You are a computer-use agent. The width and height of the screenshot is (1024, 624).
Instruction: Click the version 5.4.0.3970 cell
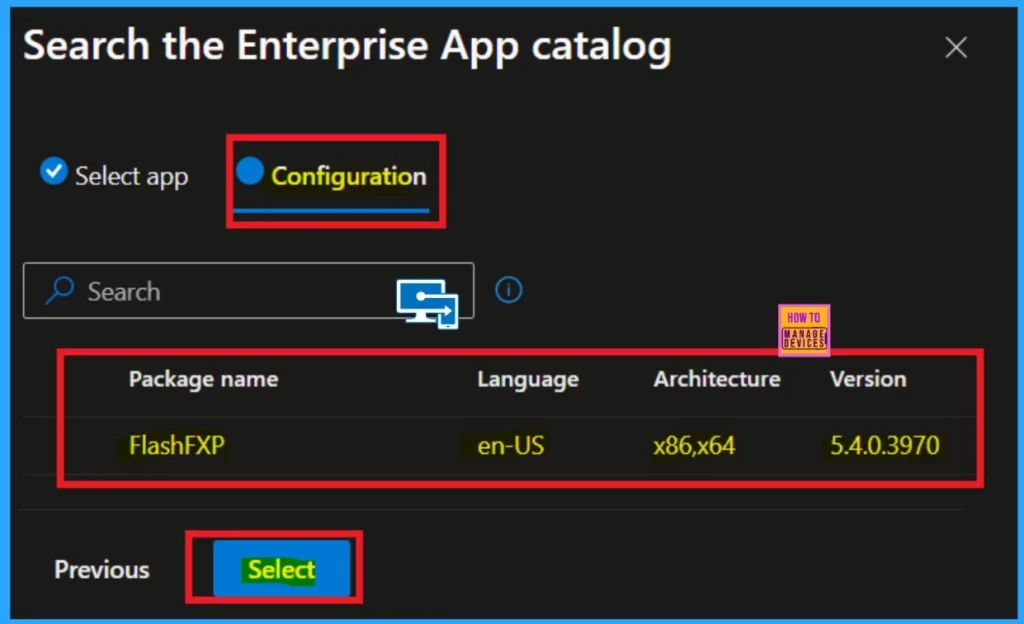click(x=884, y=446)
